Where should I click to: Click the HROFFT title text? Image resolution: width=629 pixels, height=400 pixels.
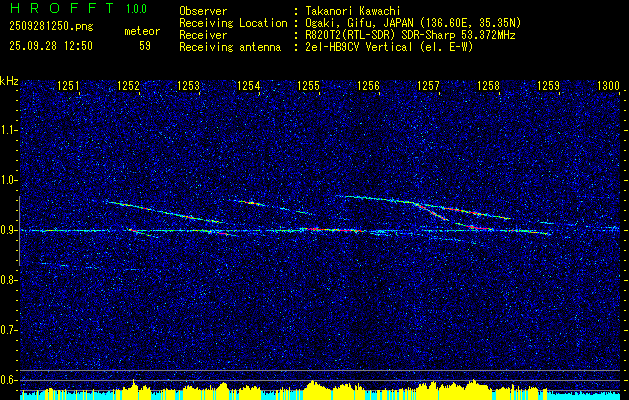[61, 8]
